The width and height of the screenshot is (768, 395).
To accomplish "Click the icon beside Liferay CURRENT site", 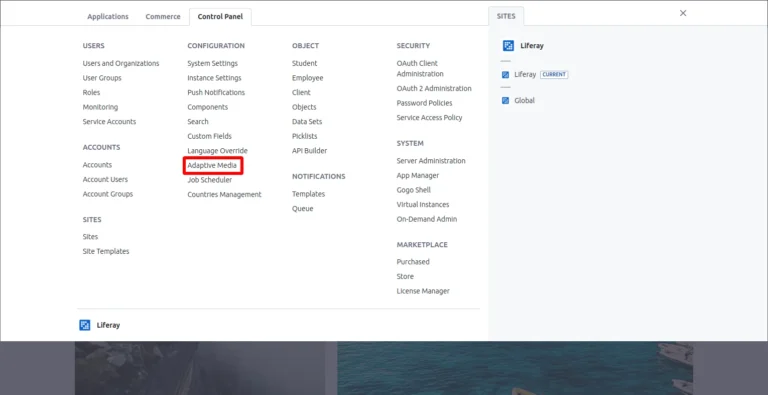I will 505,75.
